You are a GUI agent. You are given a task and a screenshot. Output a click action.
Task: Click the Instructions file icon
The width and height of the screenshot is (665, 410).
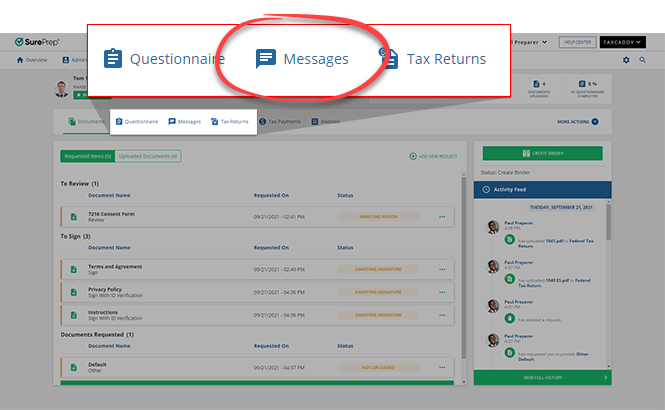(x=74, y=315)
